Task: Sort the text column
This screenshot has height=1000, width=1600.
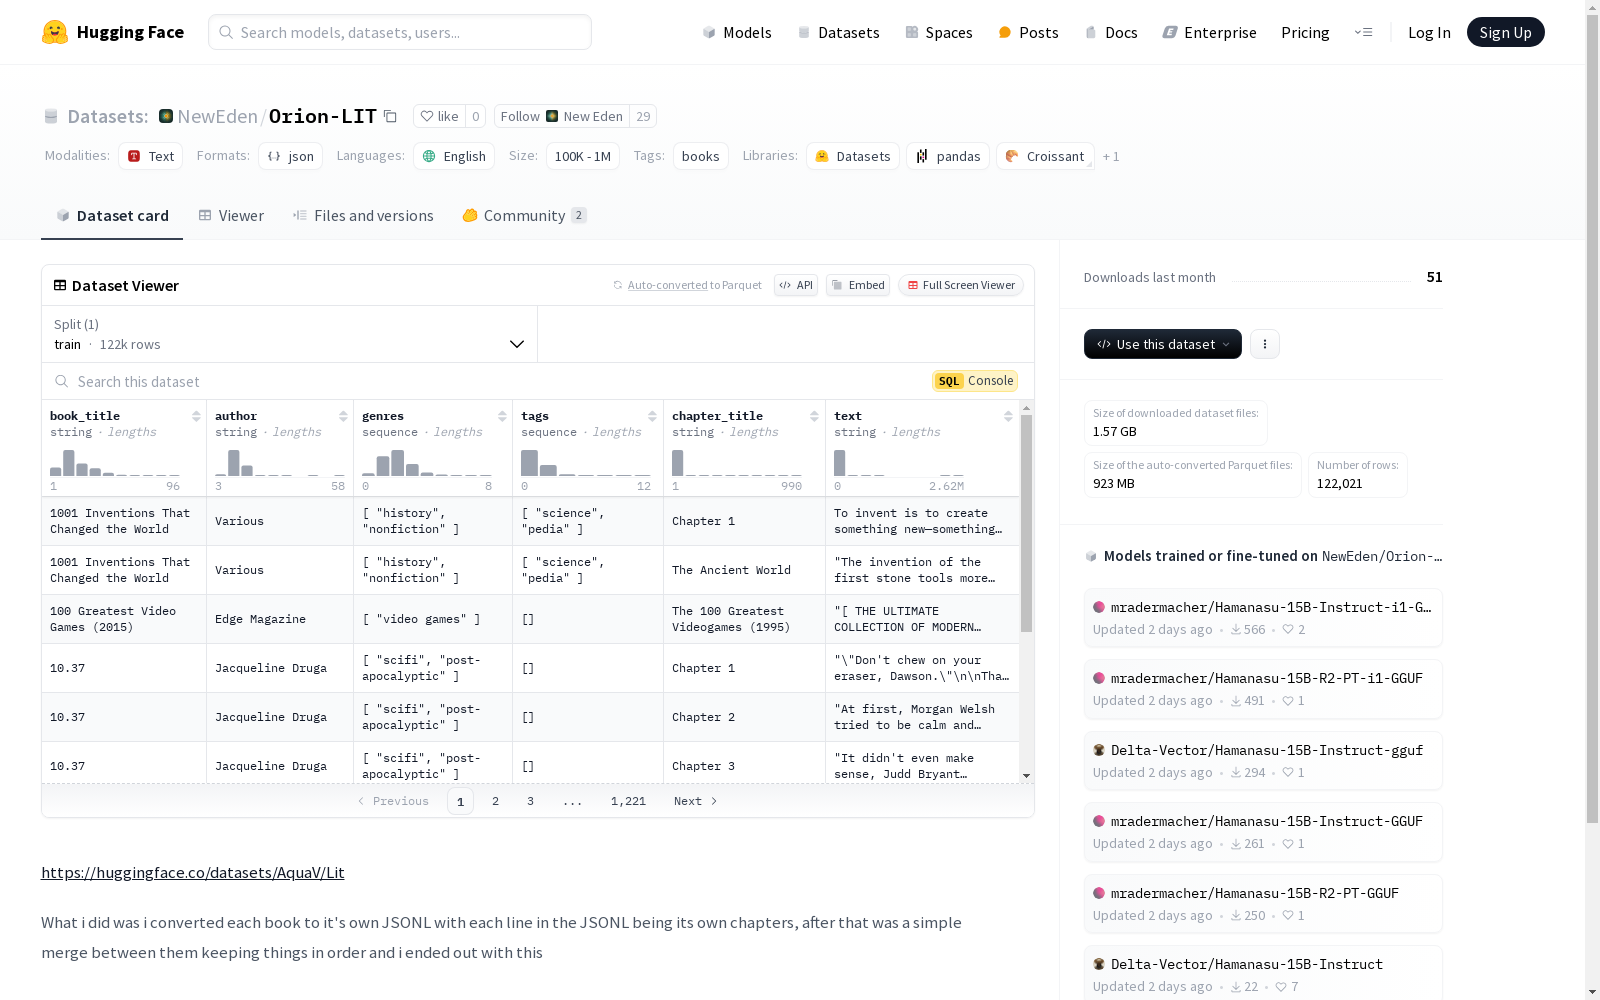Action: click(1008, 416)
